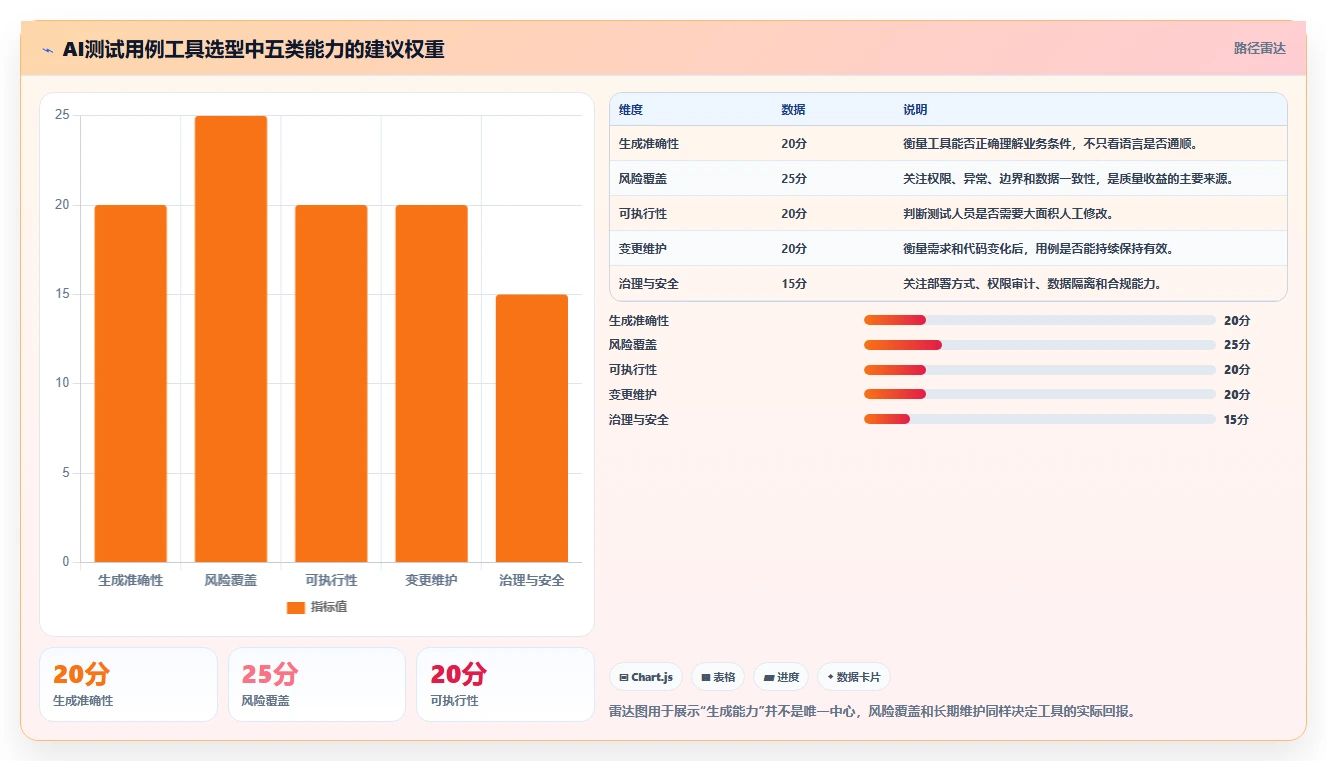Toggle the 指标值 legend entry
This screenshot has height=761, width=1327.
click(x=316, y=607)
